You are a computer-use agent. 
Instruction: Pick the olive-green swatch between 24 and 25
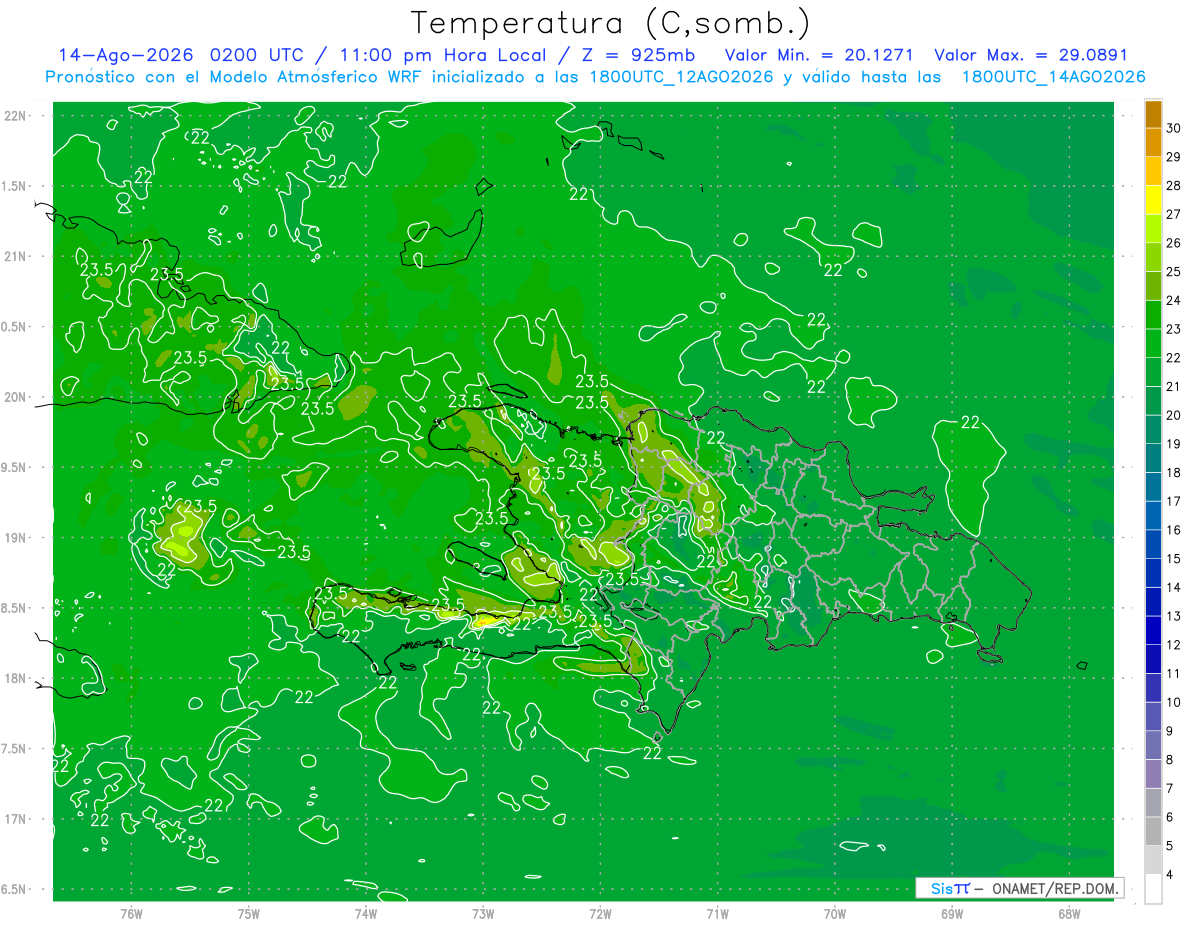click(x=1153, y=286)
